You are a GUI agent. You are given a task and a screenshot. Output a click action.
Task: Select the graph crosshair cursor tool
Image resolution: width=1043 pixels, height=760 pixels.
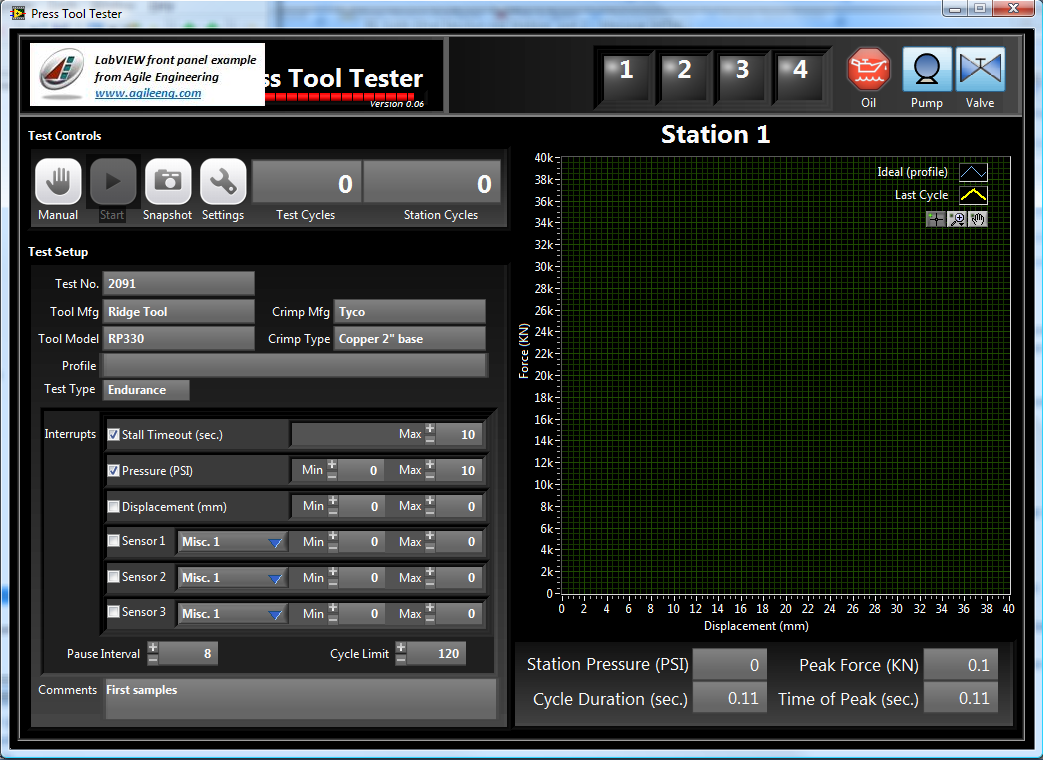(x=935, y=219)
